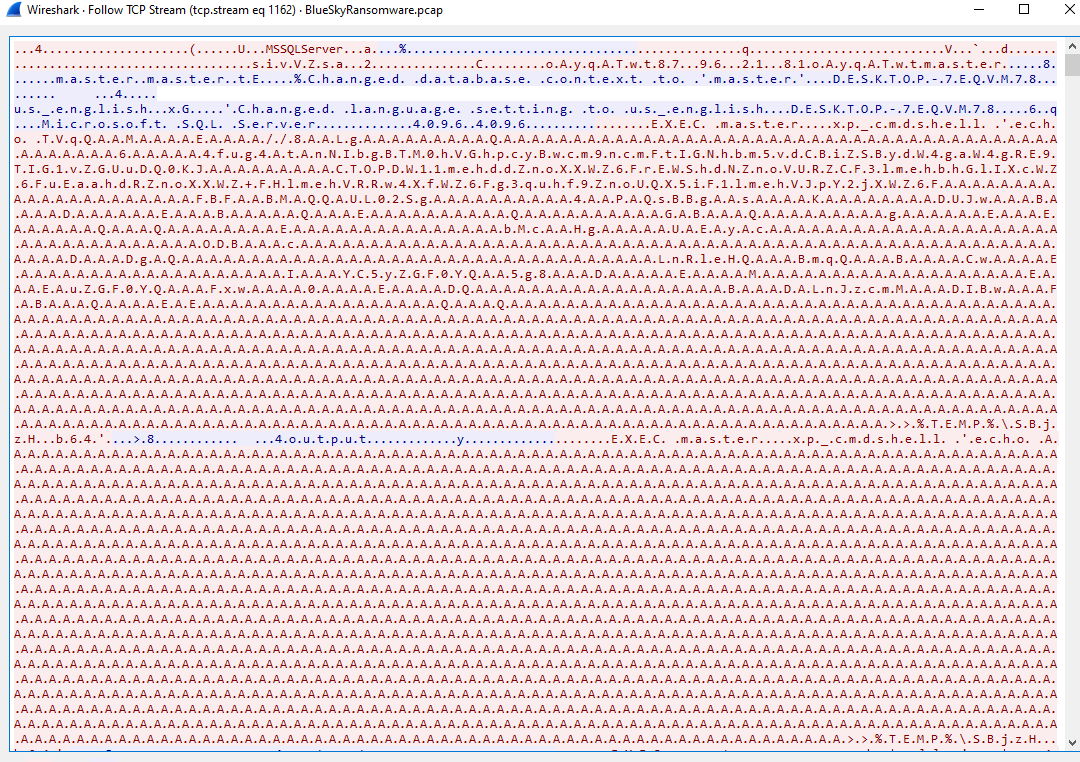Click the Wireshark icon in the title bar
1080x762 pixels.
(11, 9)
